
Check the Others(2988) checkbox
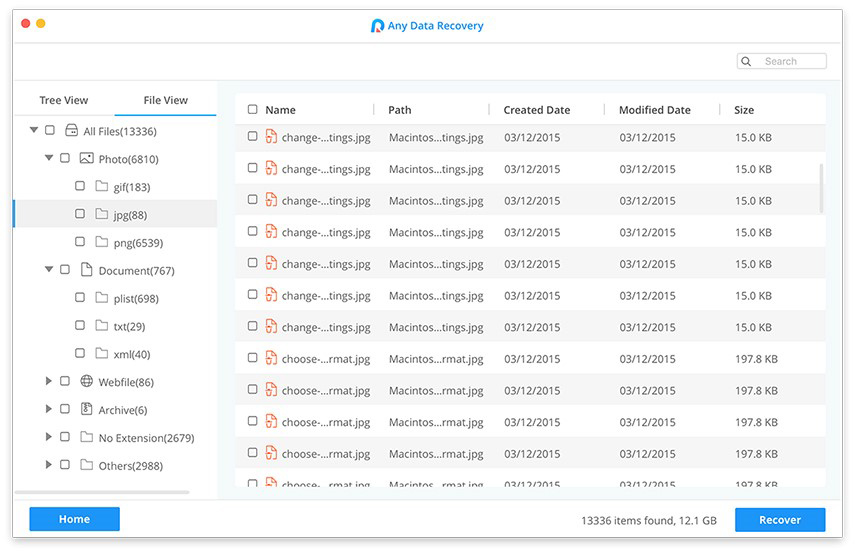65,464
